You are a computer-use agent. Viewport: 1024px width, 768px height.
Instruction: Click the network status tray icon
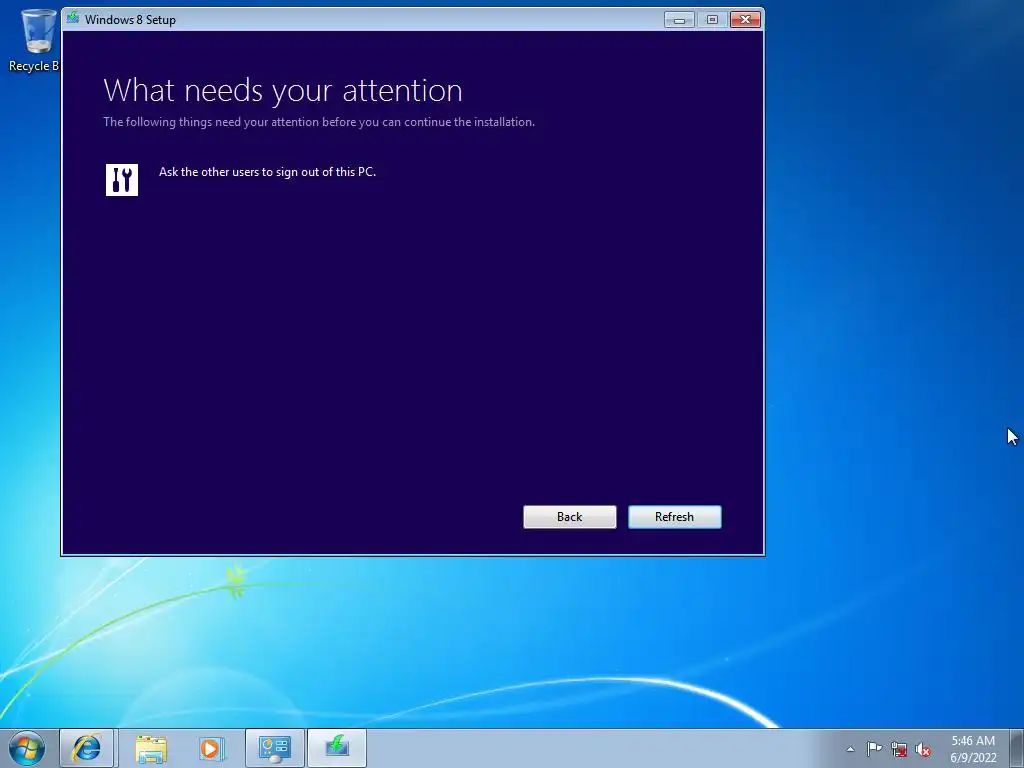[899, 749]
